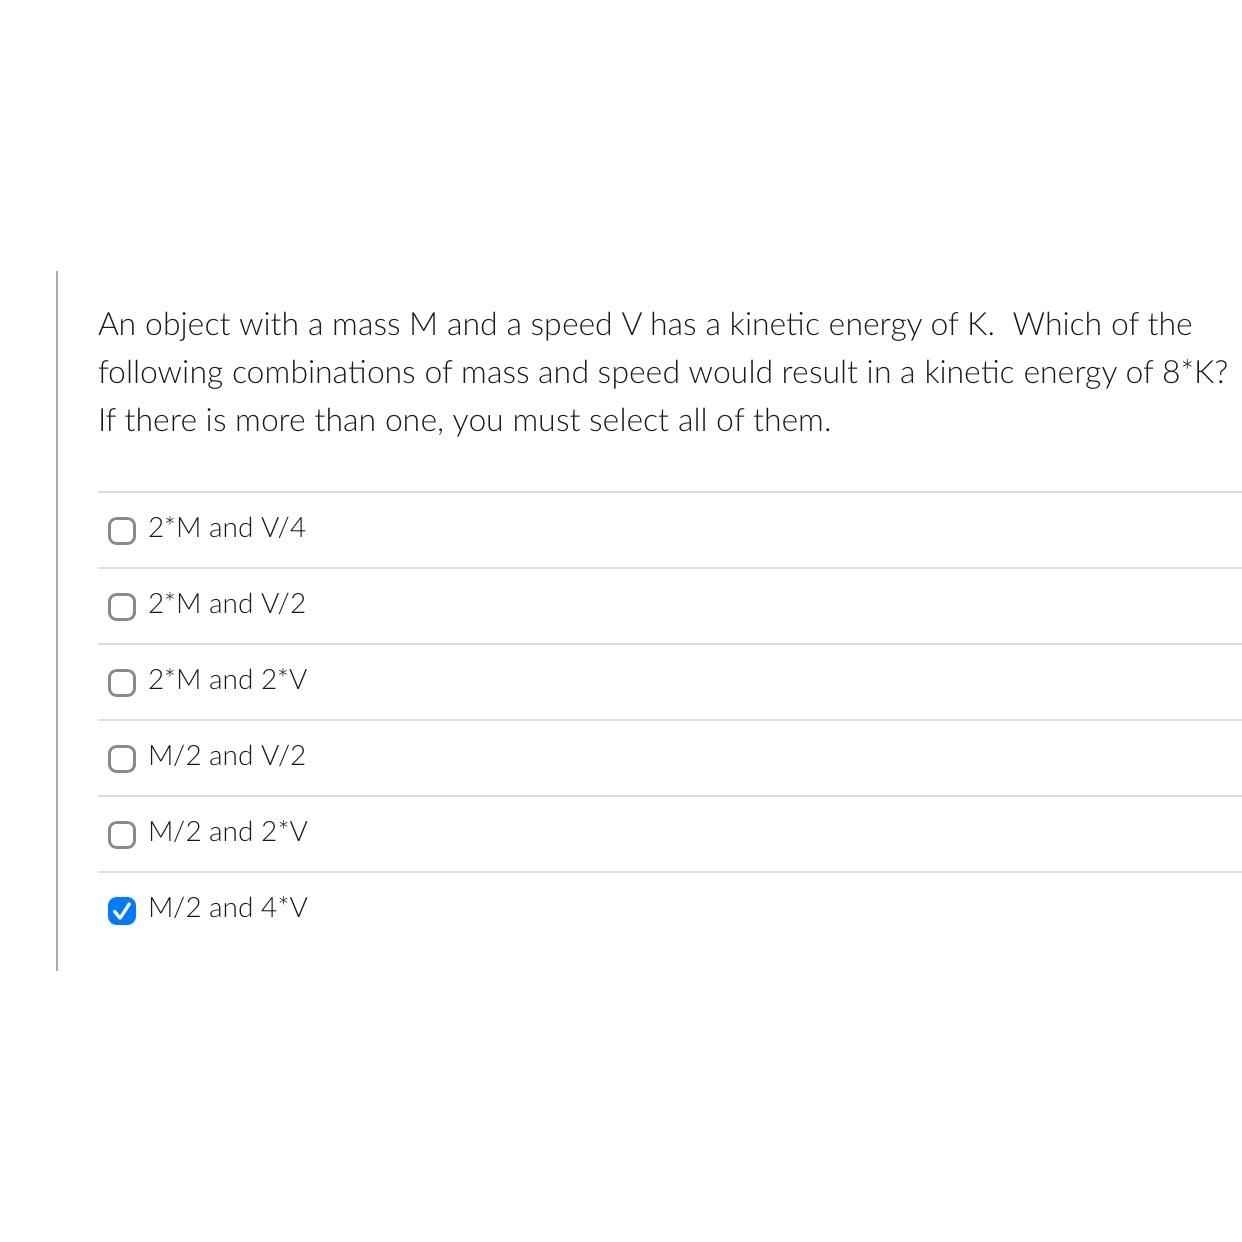Select the answer option labeled 2*M and 2*V
This screenshot has width=1242, height=1242.
tap(228, 680)
